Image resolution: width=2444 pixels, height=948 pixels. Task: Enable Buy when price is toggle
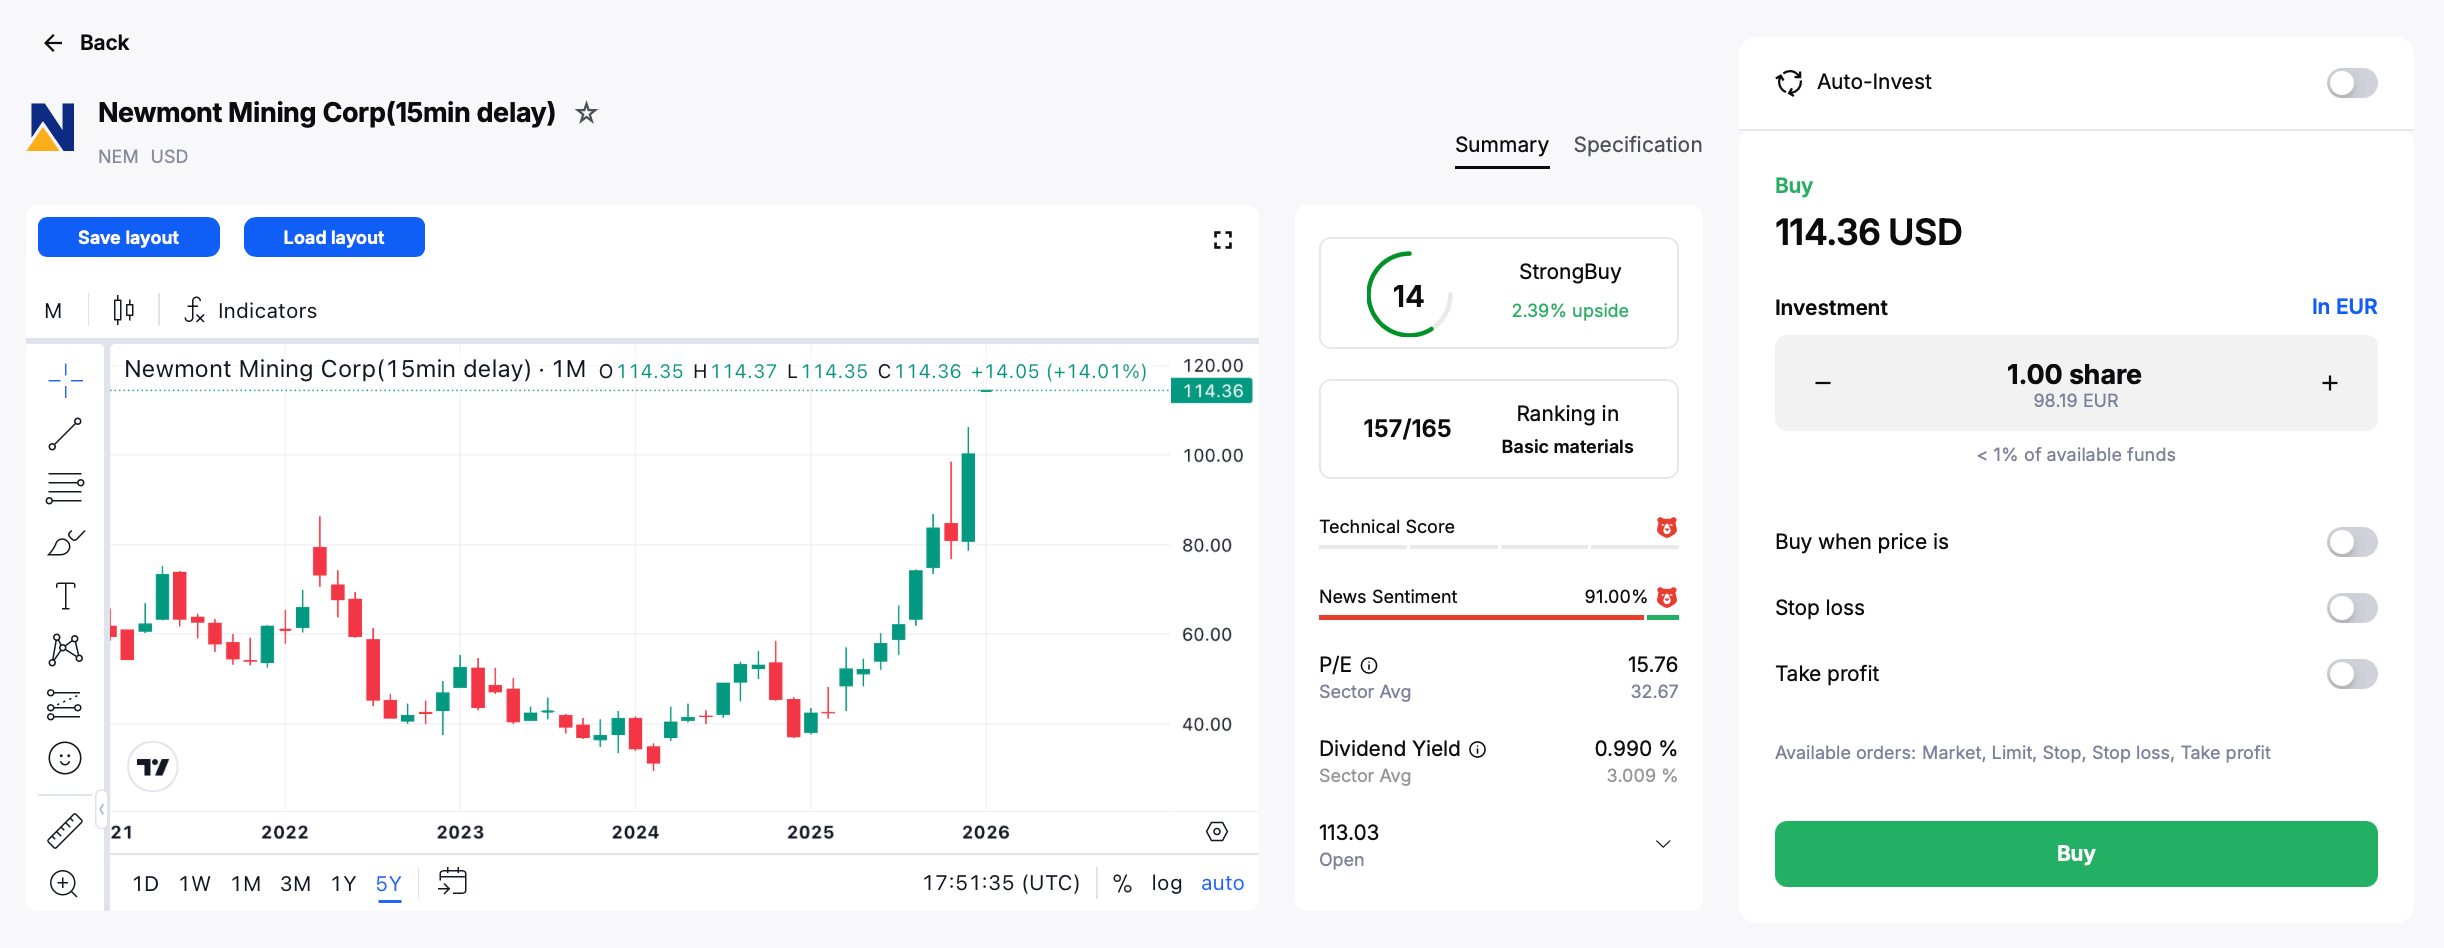pyautogui.click(x=2352, y=542)
